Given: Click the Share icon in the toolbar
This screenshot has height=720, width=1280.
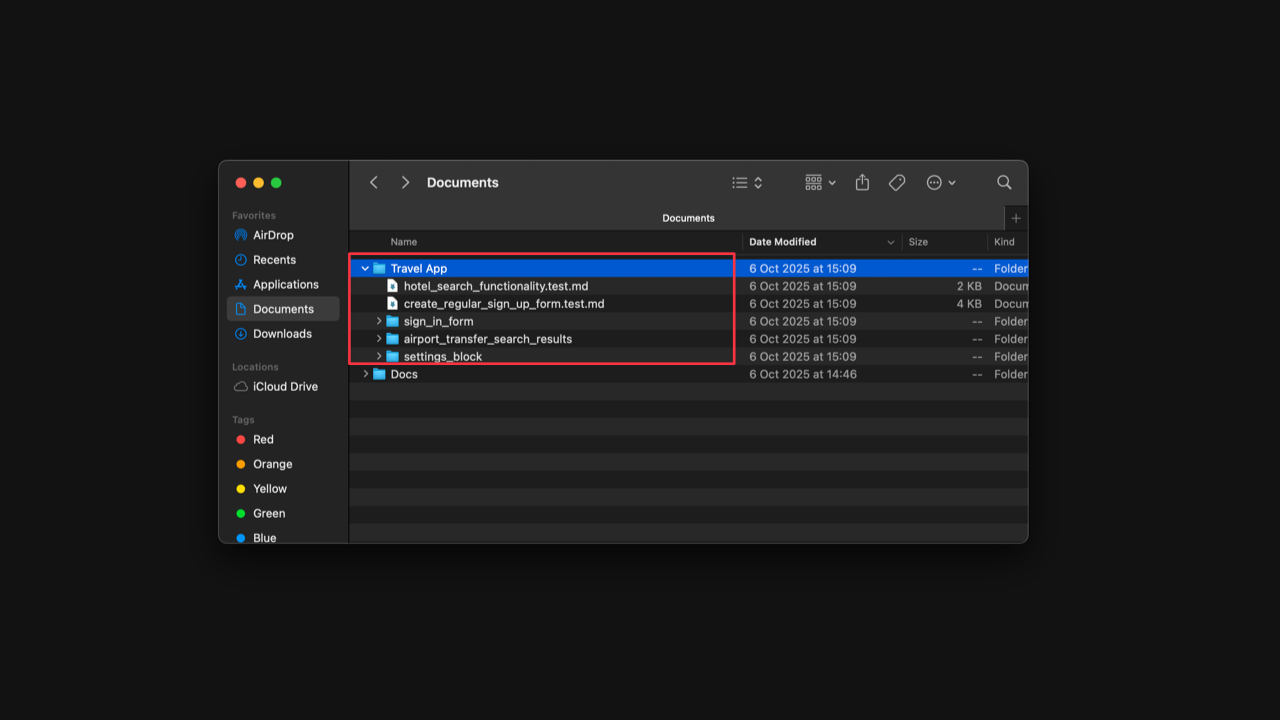Looking at the screenshot, I should pyautogui.click(x=861, y=182).
